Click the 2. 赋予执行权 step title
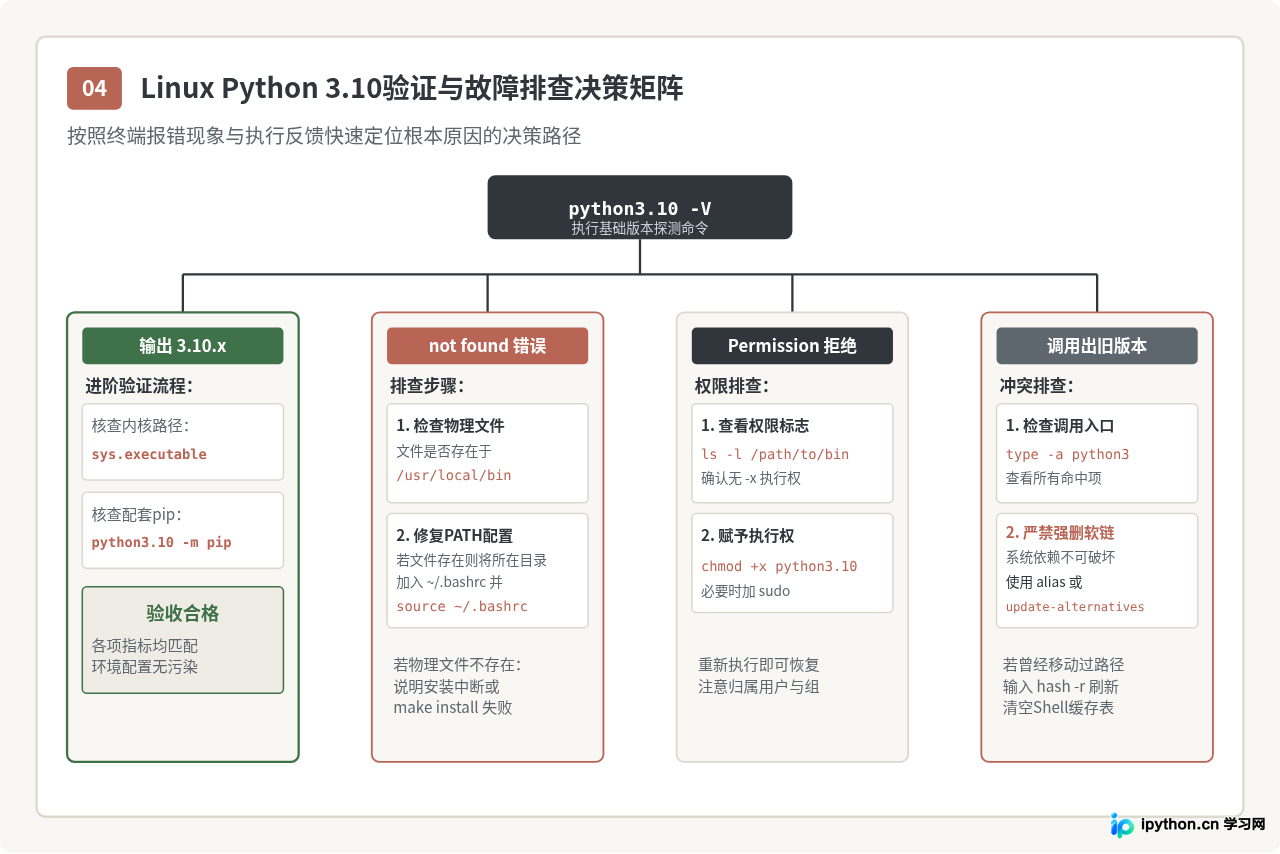The image size is (1280, 854). coord(747,535)
